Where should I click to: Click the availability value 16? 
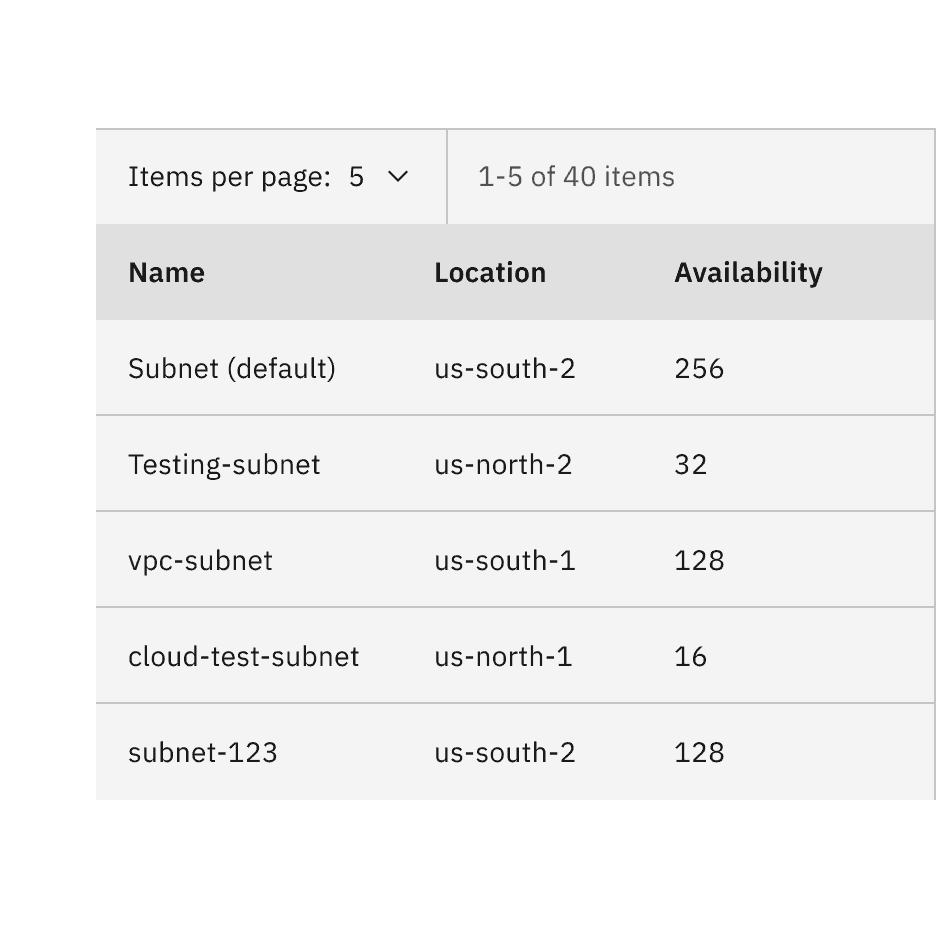690,656
